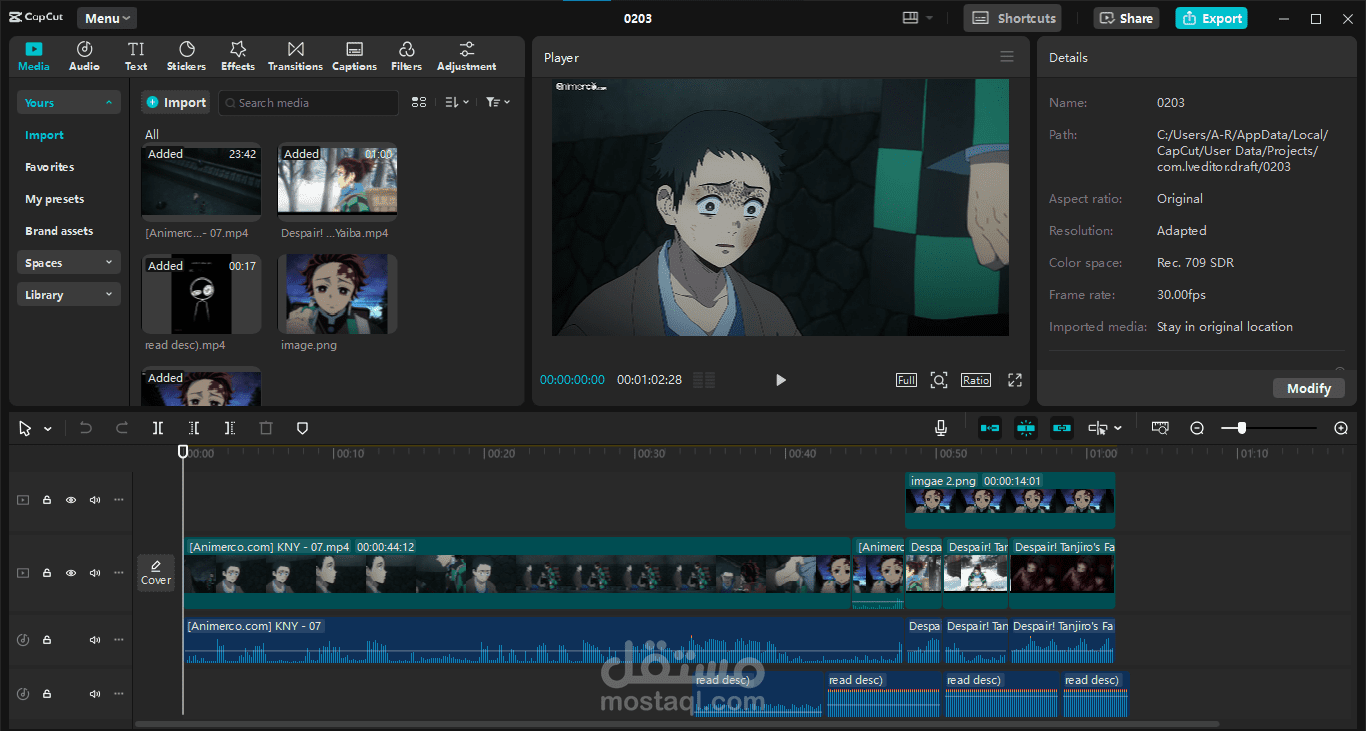Open the Adjustment tab
Image resolution: width=1366 pixels, height=731 pixels.
pyautogui.click(x=466, y=56)
